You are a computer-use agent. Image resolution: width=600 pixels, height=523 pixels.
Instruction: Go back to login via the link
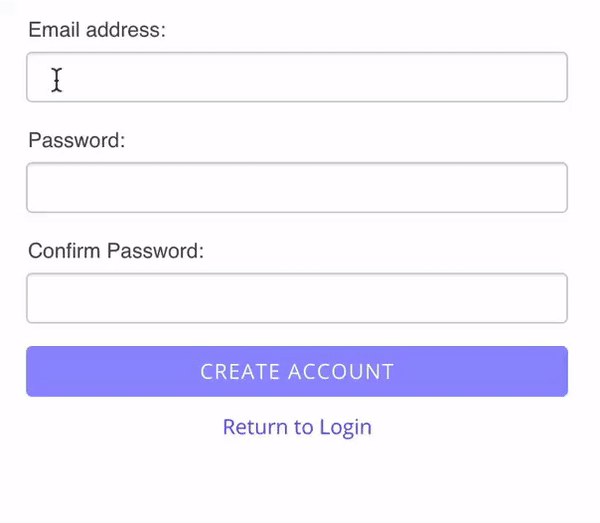pyautogui.click(x=297, y=427)
